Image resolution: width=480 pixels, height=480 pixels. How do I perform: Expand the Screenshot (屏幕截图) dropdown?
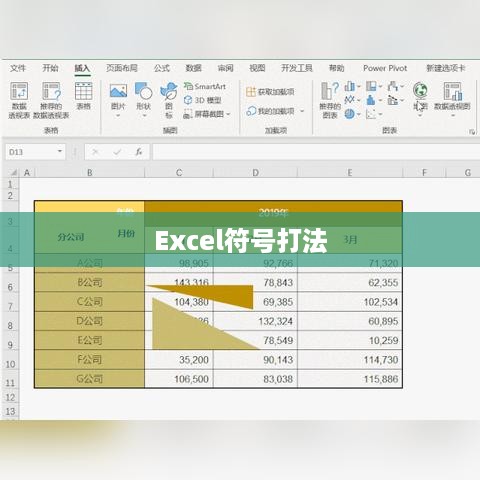228,114
